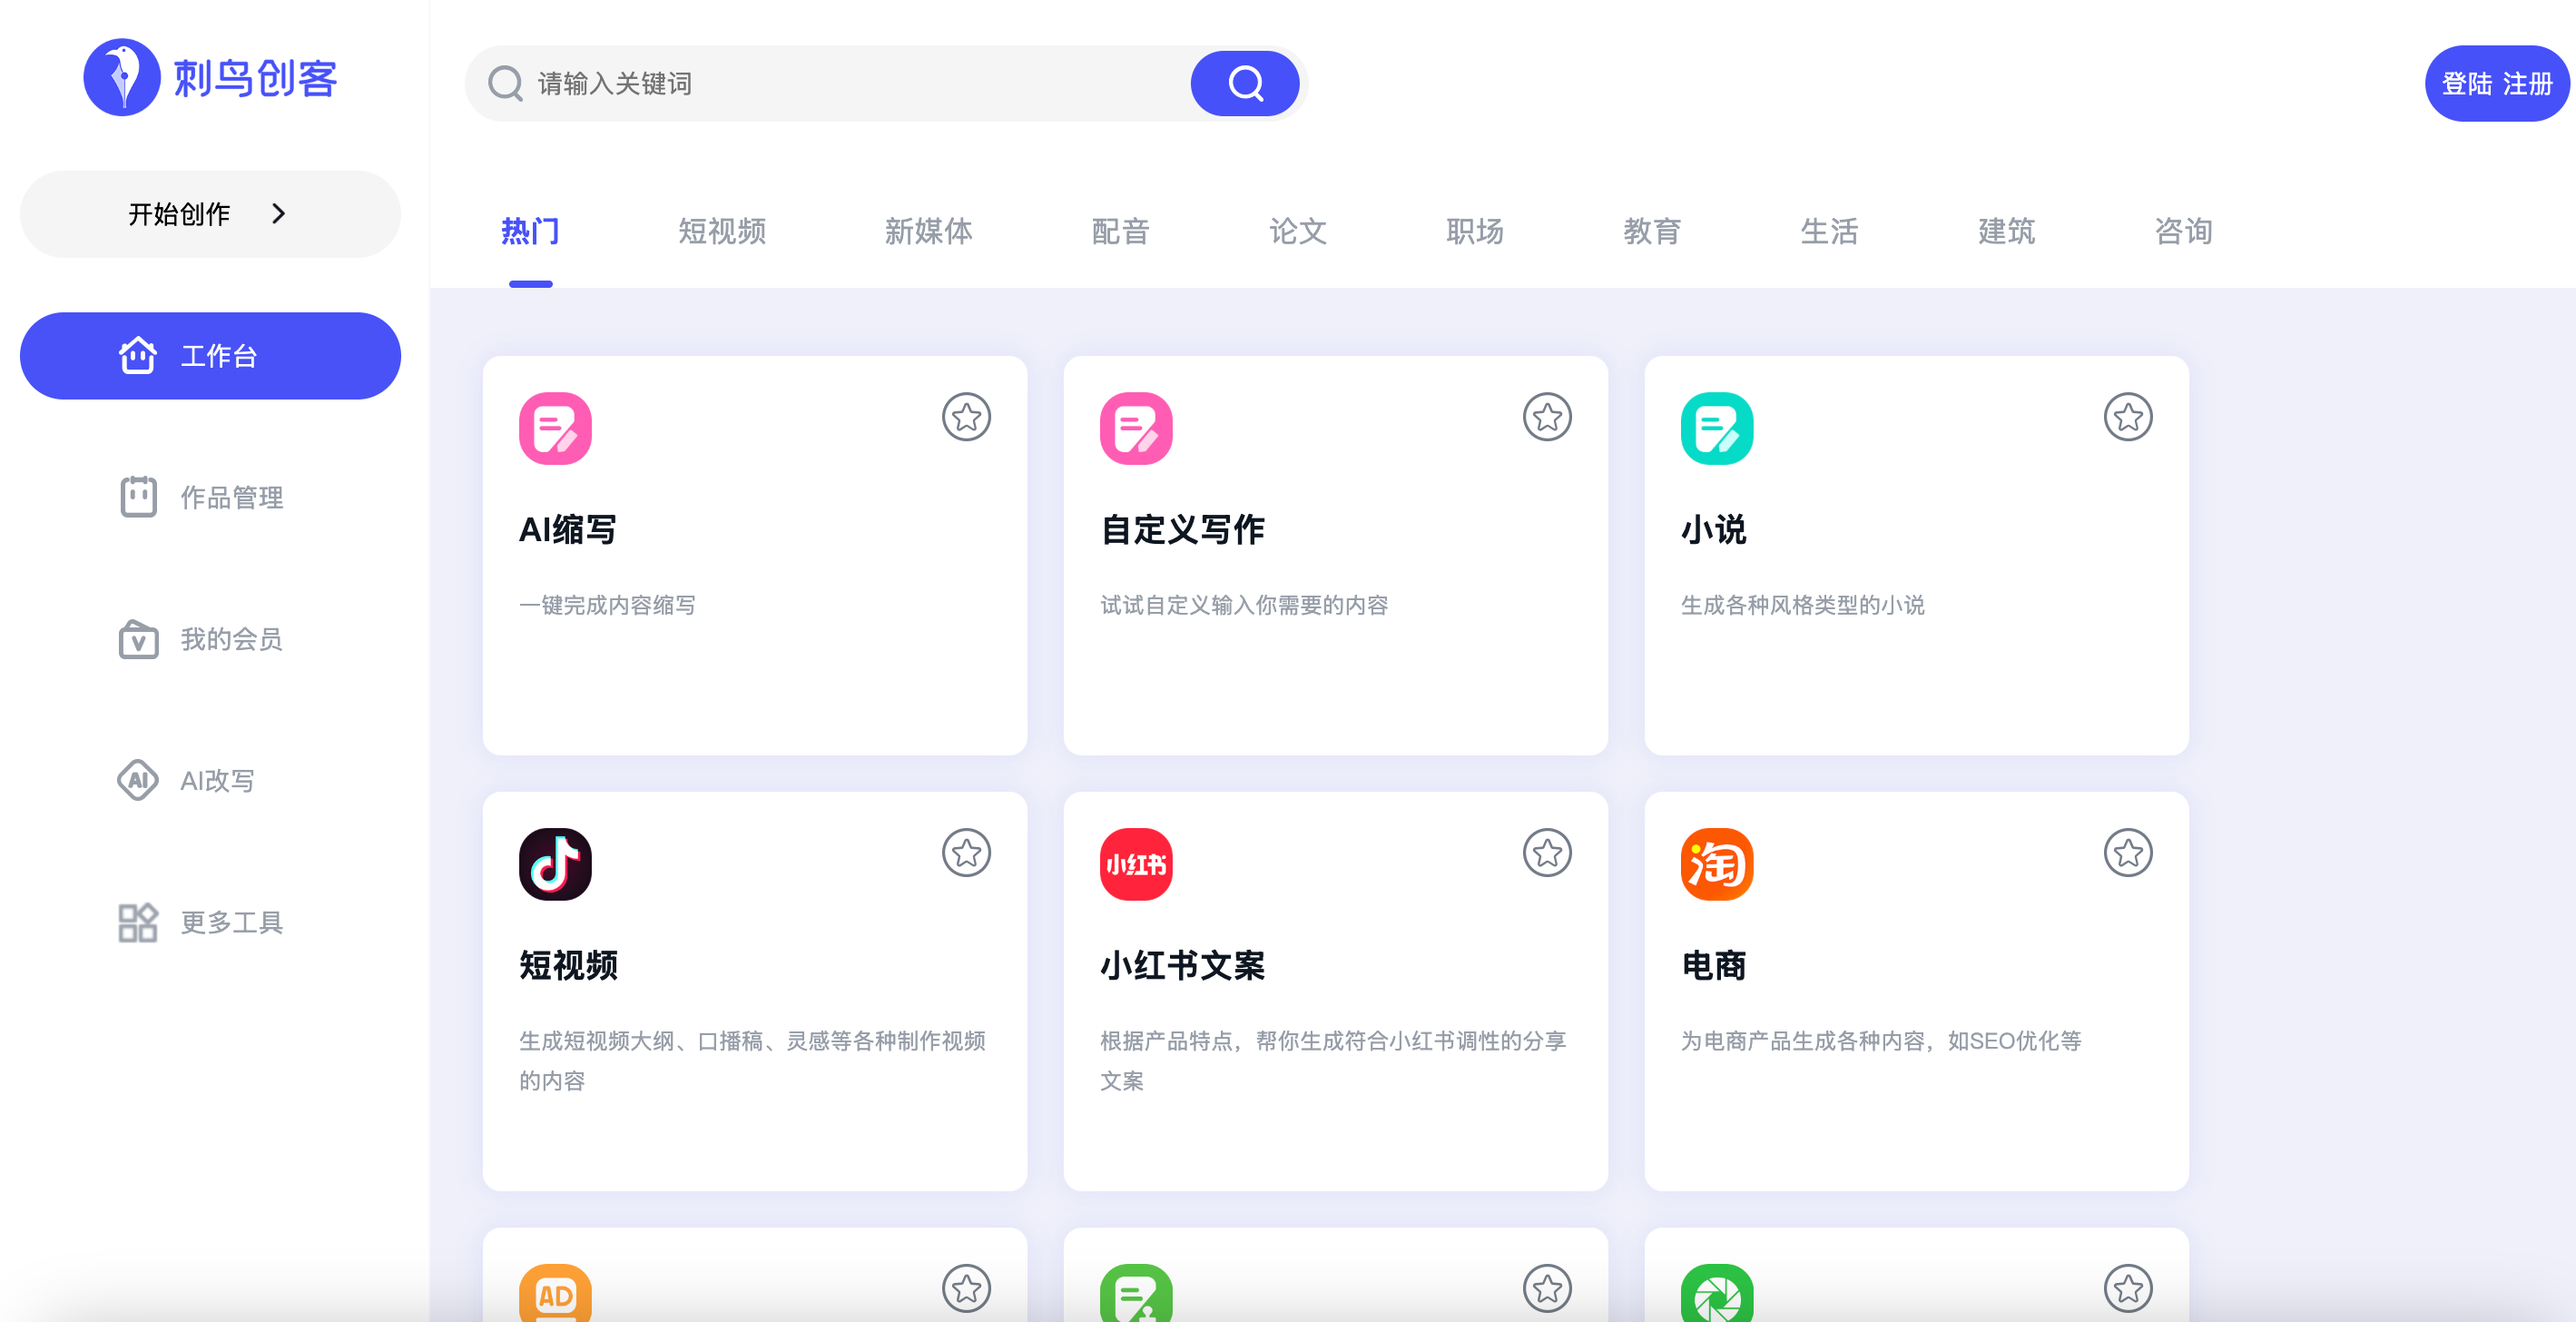Open the 电商 Taobao orange icon
This screenshot has height=1322, width=2576.
(x=1717, y=864)
